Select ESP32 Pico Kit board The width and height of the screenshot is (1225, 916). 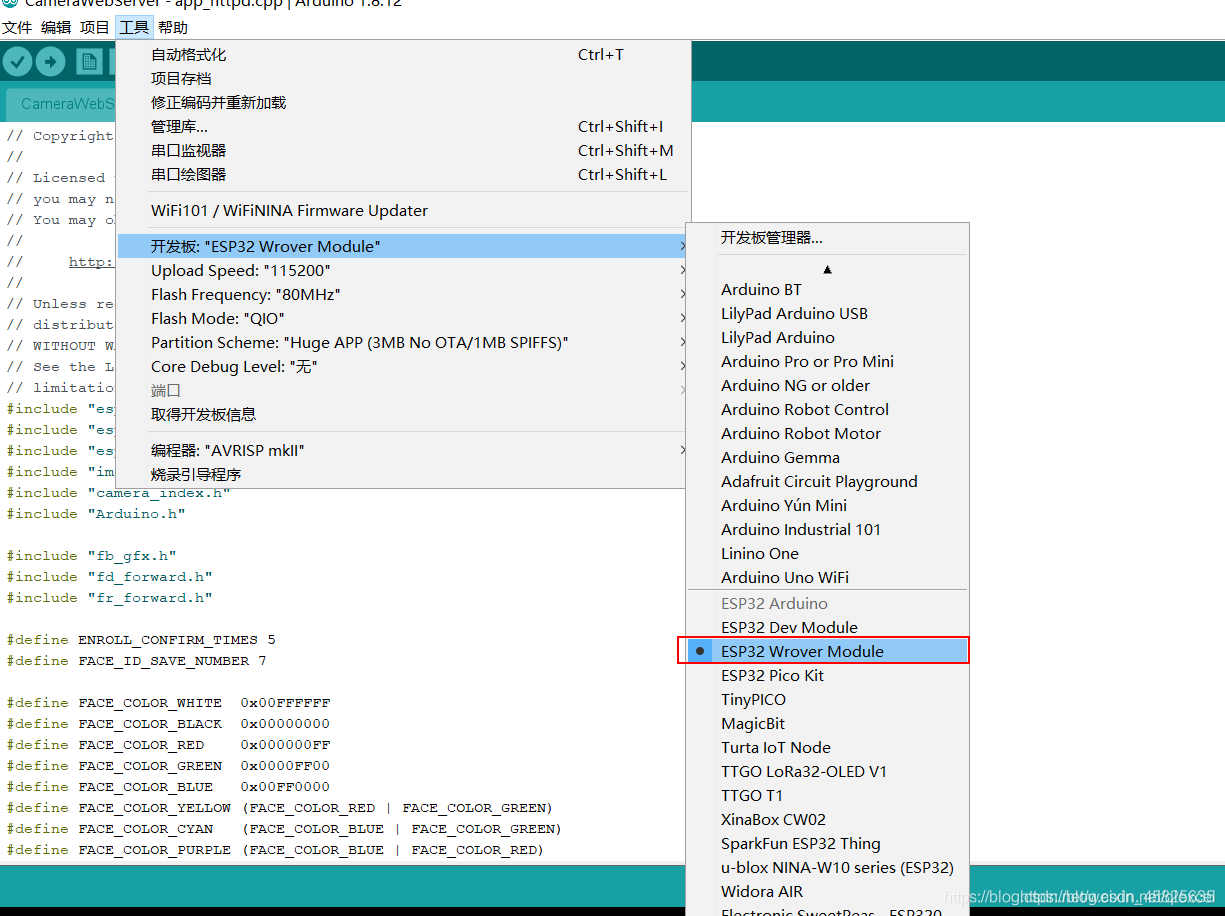[827, 676]
